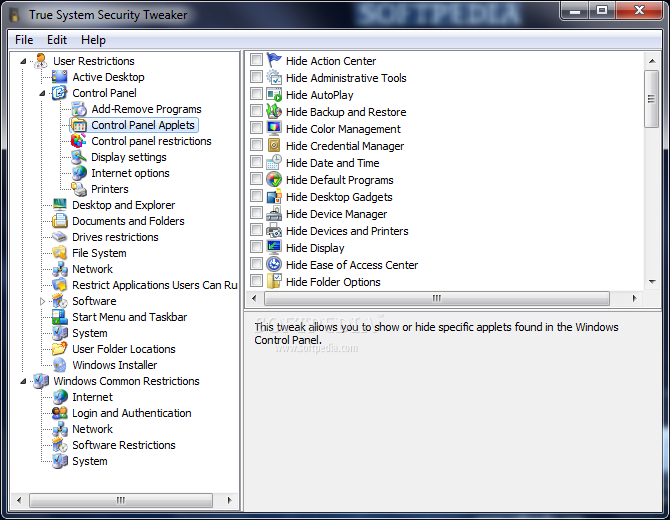670x520 pixels.
Task: Check the Hide Action Center checkbox
Action: [x=256, y=59]
